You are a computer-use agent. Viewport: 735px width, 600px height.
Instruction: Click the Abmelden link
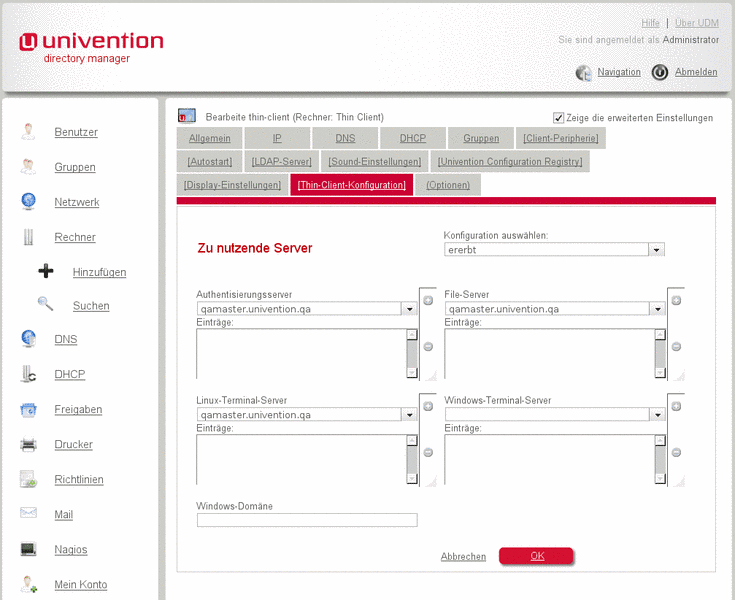click(696, 72)
